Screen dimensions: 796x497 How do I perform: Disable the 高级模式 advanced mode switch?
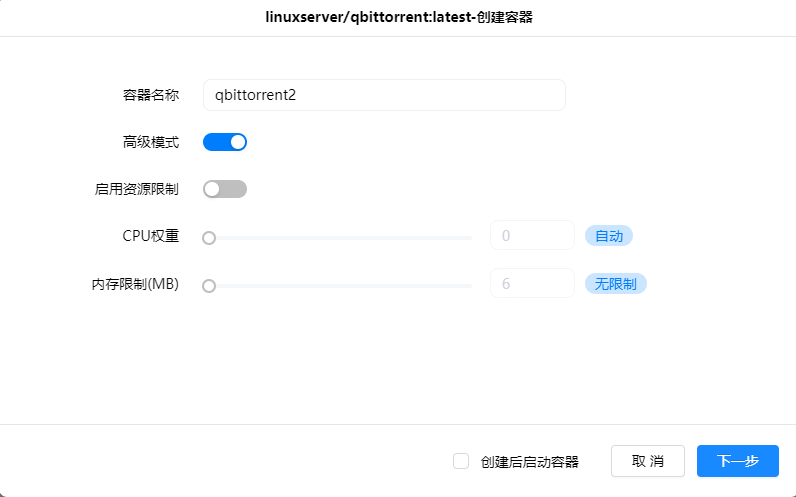tap(225, 142)
